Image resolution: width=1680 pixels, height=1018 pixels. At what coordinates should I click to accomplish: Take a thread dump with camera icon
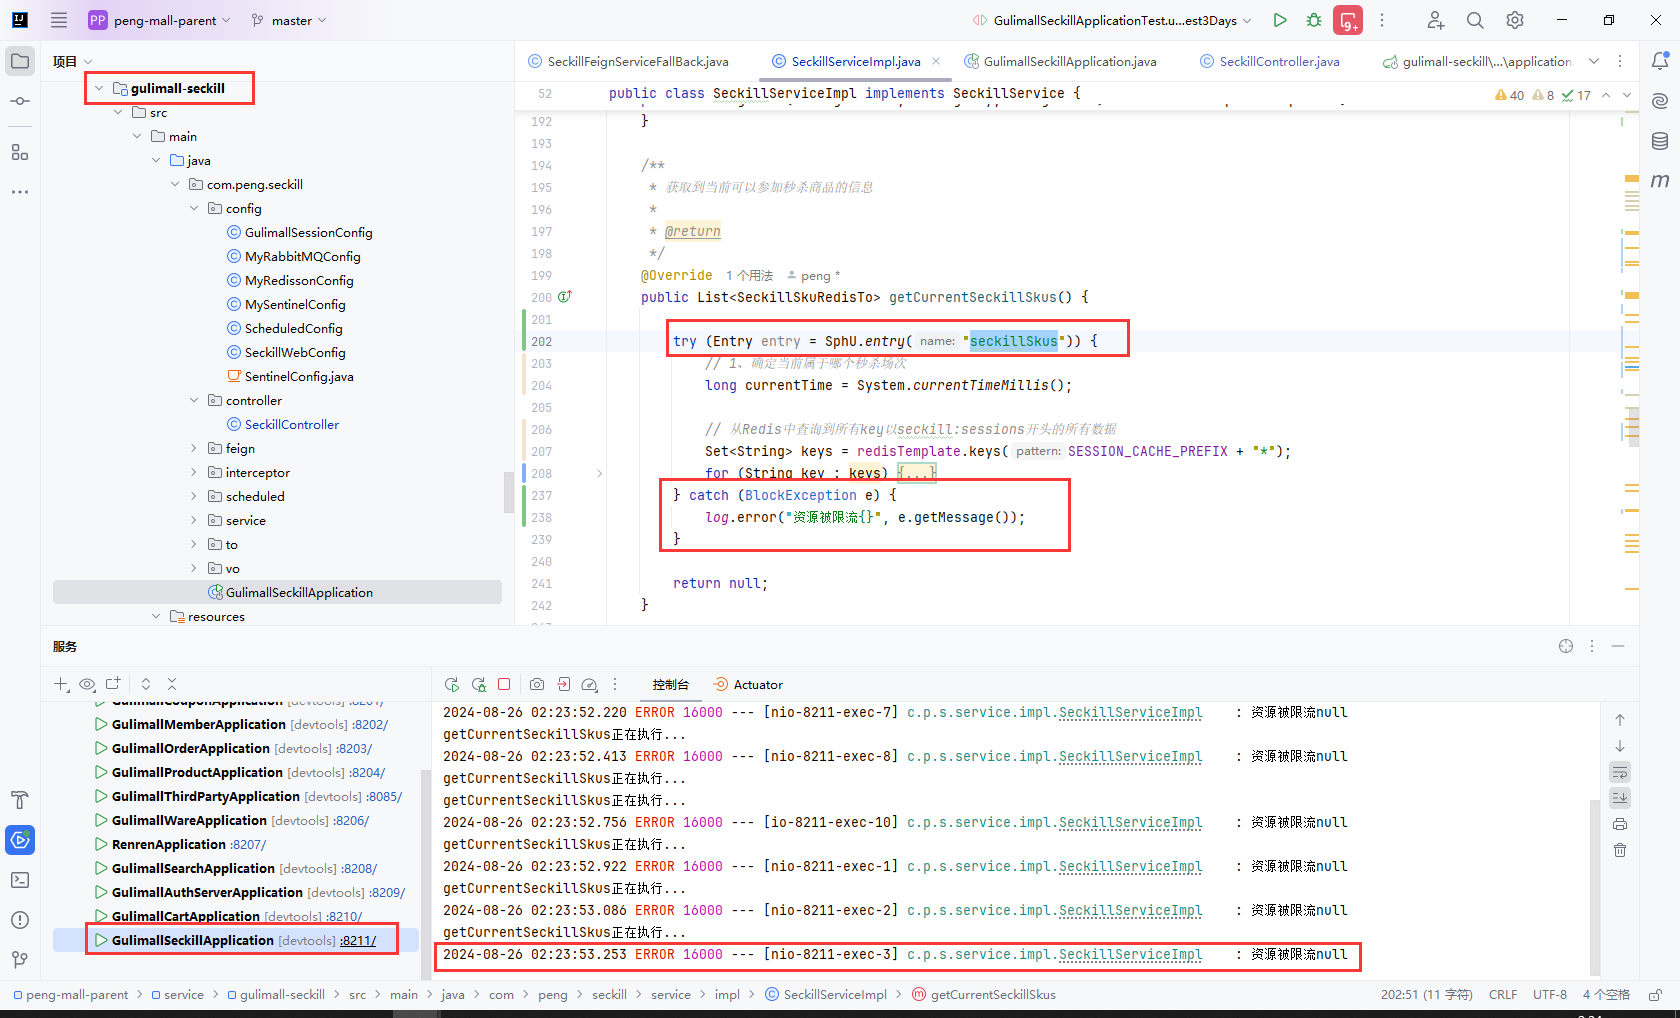pos(537,685)
